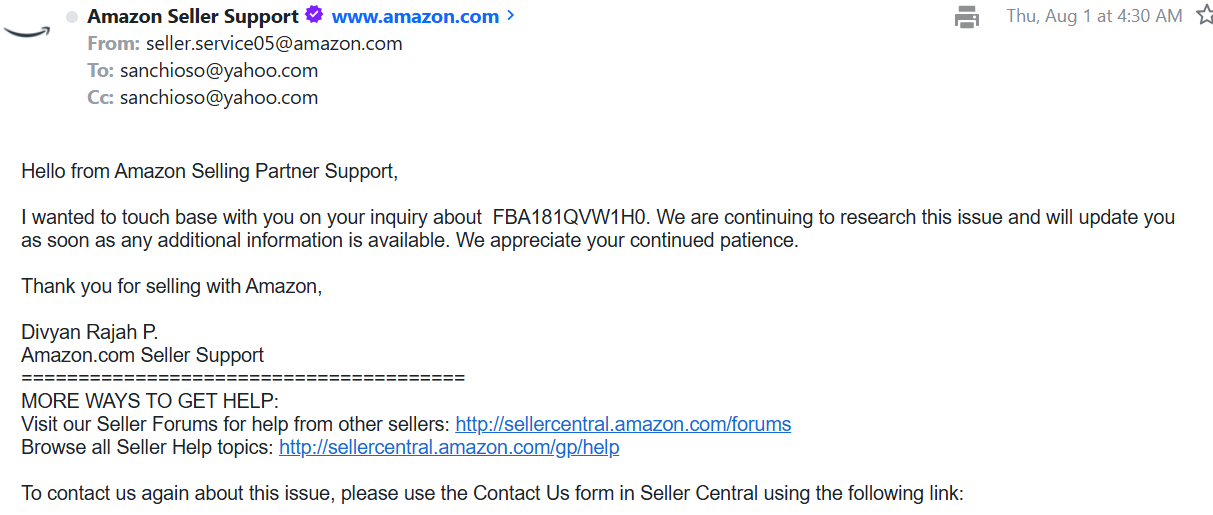Click the Cc: field label

coord(101,98)
